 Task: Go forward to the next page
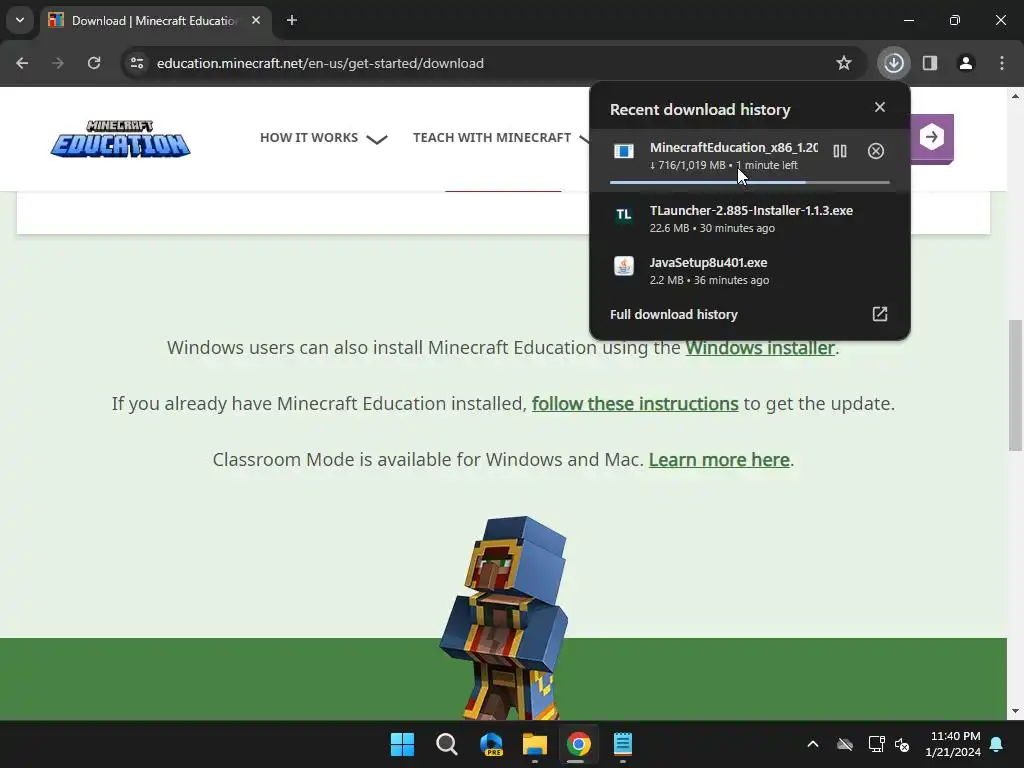click(58, 63)
